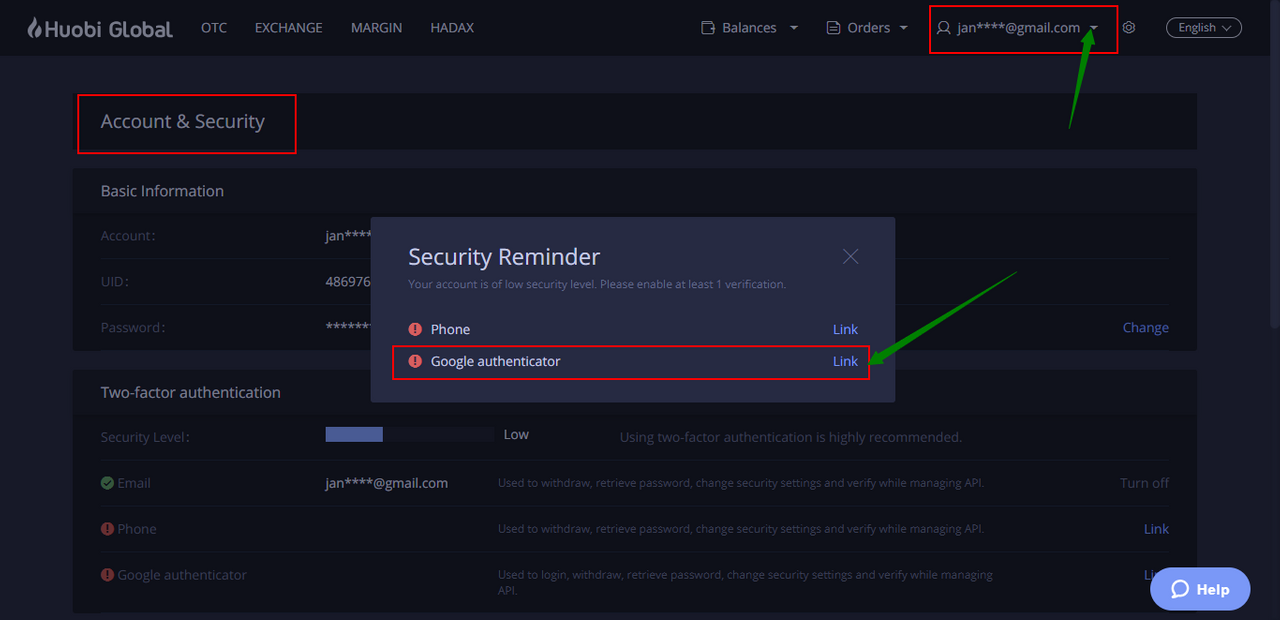Viewport: 1280px width, 620px height.
Task: Click the Password label in Basic Information
Action: pyautogui.click(x=133, y=327)
